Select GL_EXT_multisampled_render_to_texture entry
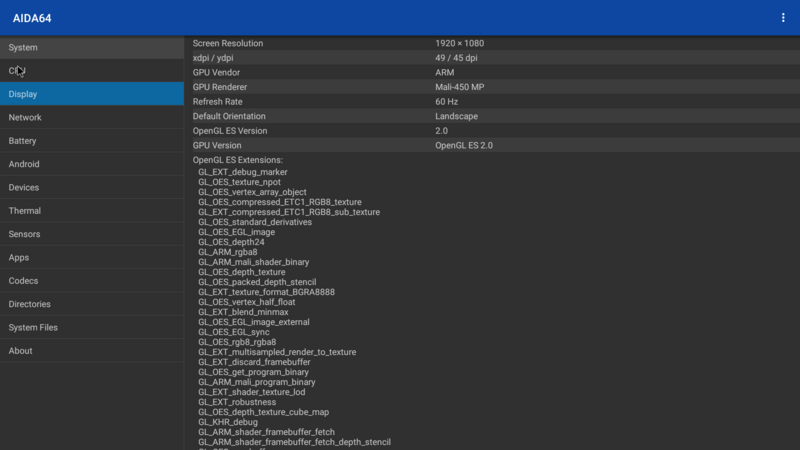800x450 pixels. pos(277,352)
